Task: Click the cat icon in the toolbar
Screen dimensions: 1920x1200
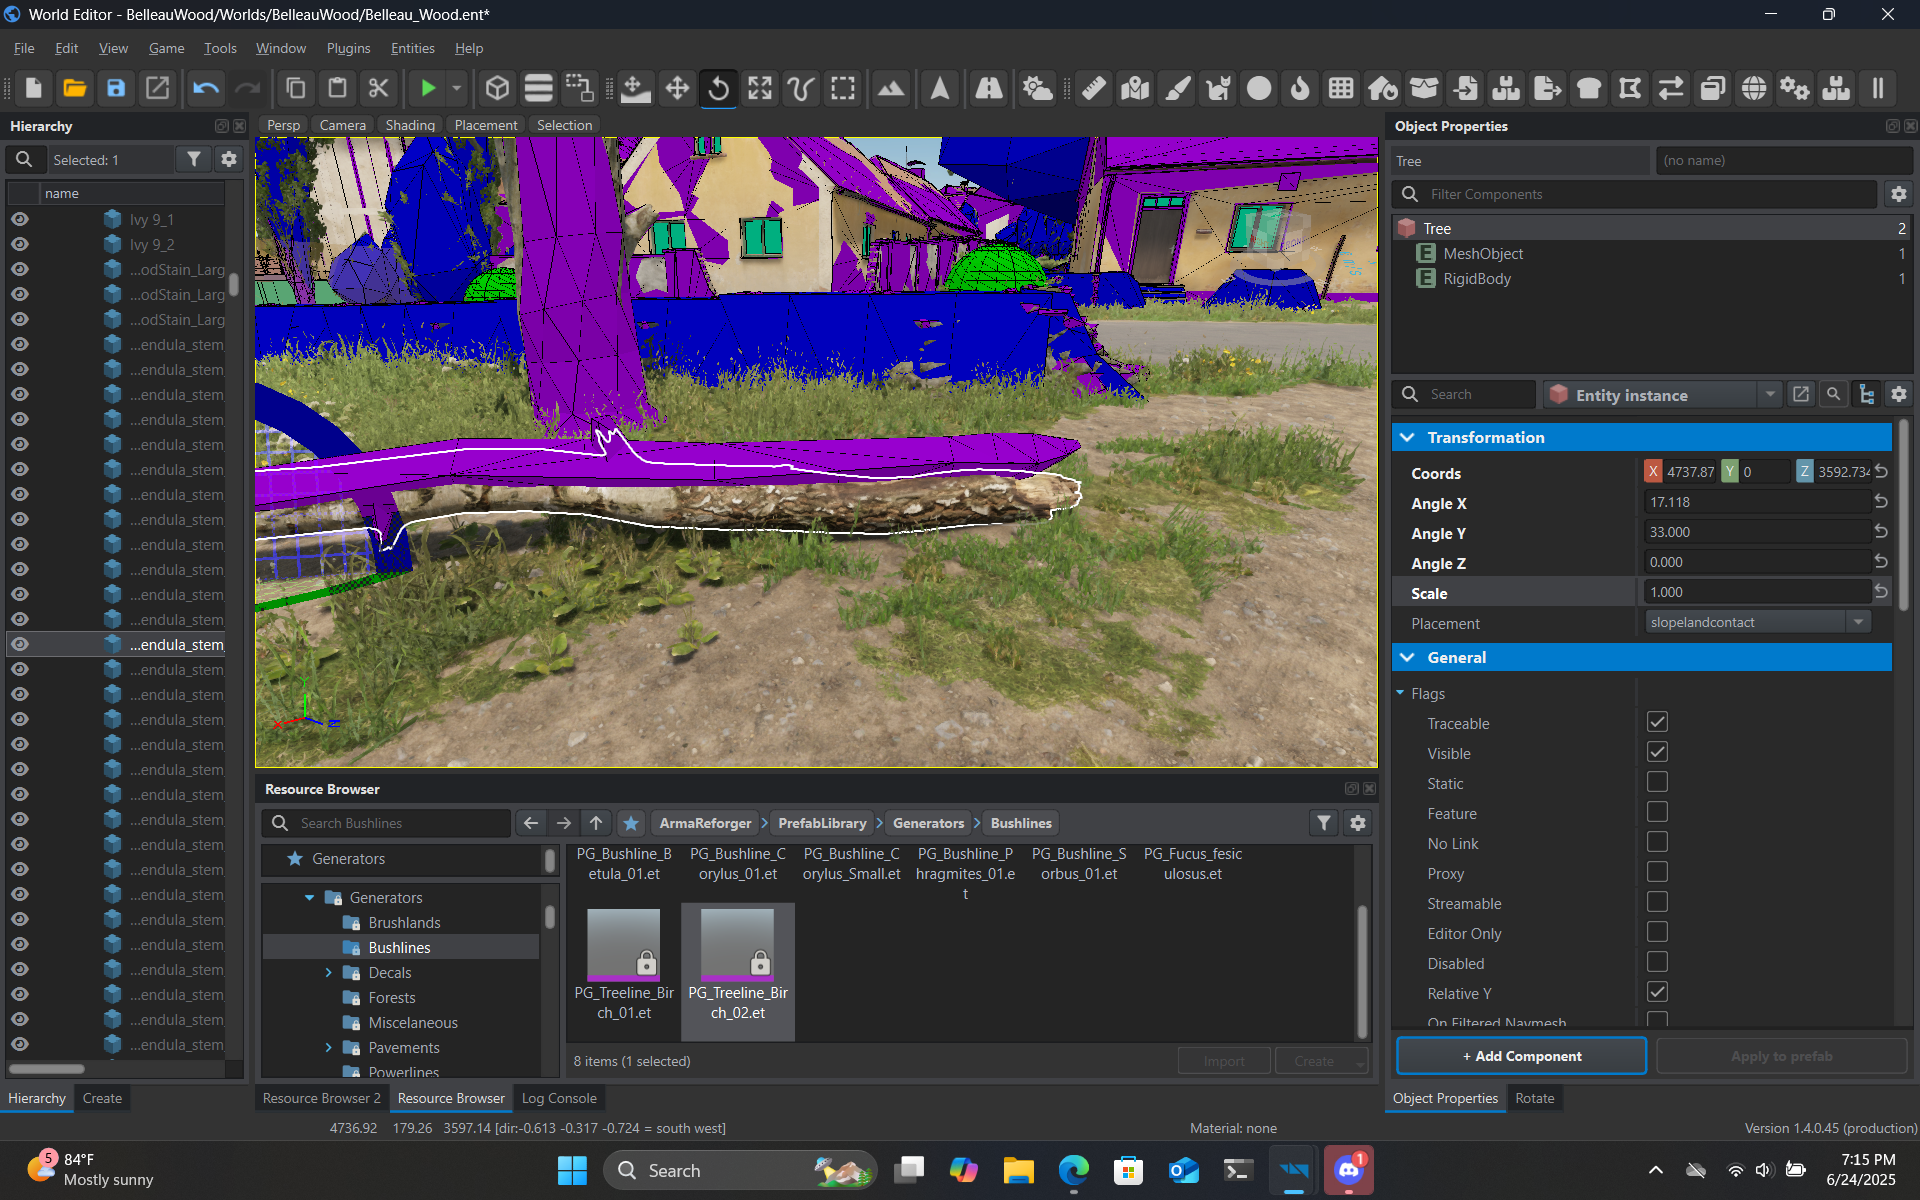Action: coord(1218,88)
